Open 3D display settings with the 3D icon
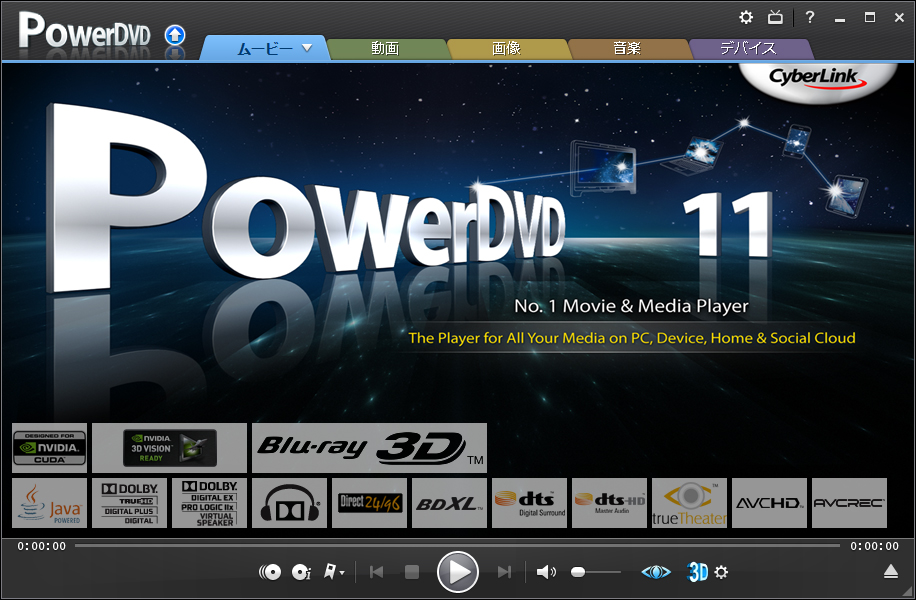 [696, 571]
